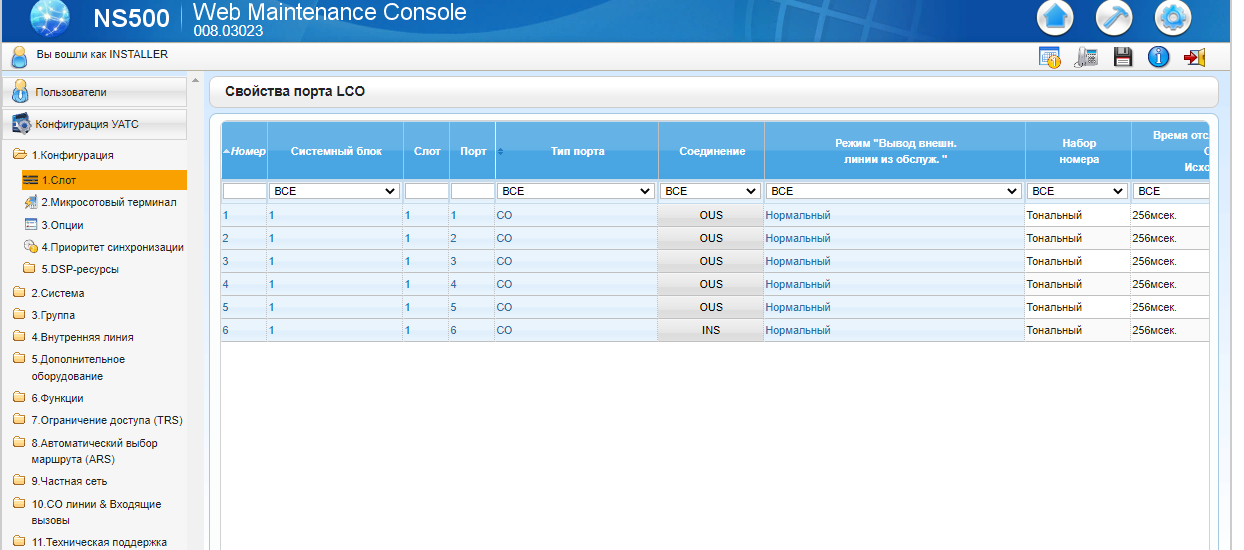The width and height of the screenshot is (1244, 550).
Task: Click INS connection button for port 6
Action: 711,330
